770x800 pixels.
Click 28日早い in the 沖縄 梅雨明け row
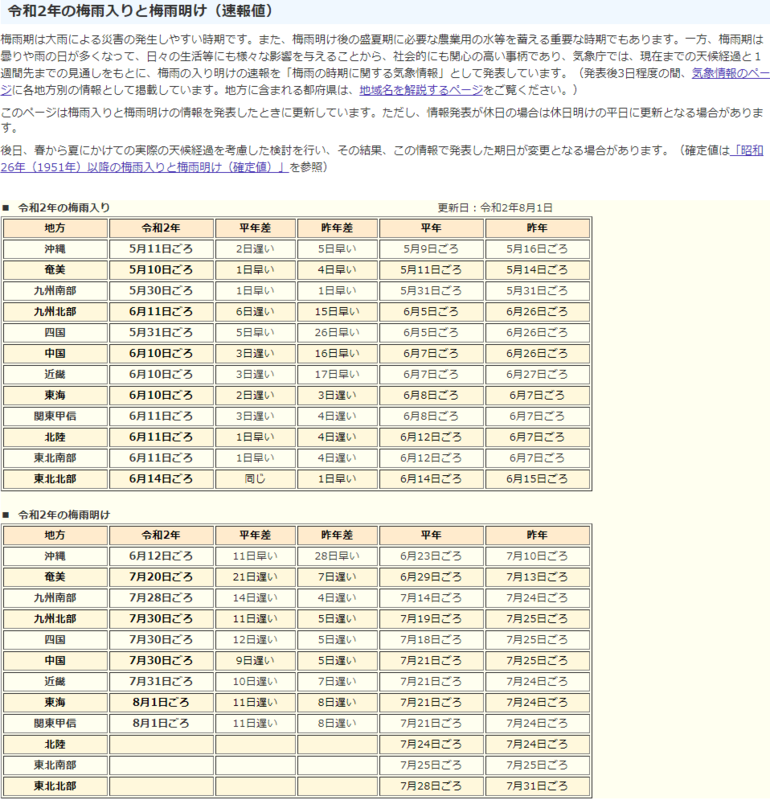point(337,556)
